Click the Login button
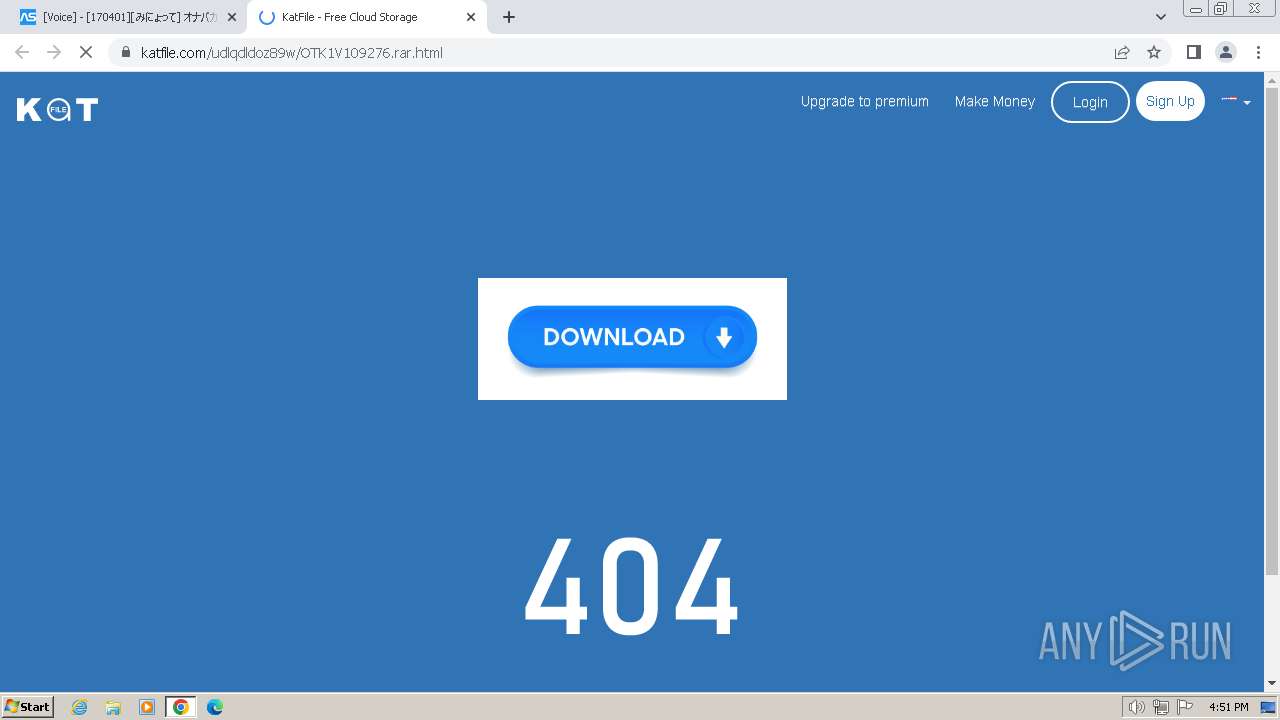Screen dimensions: 1280x720 [1090, 102]
